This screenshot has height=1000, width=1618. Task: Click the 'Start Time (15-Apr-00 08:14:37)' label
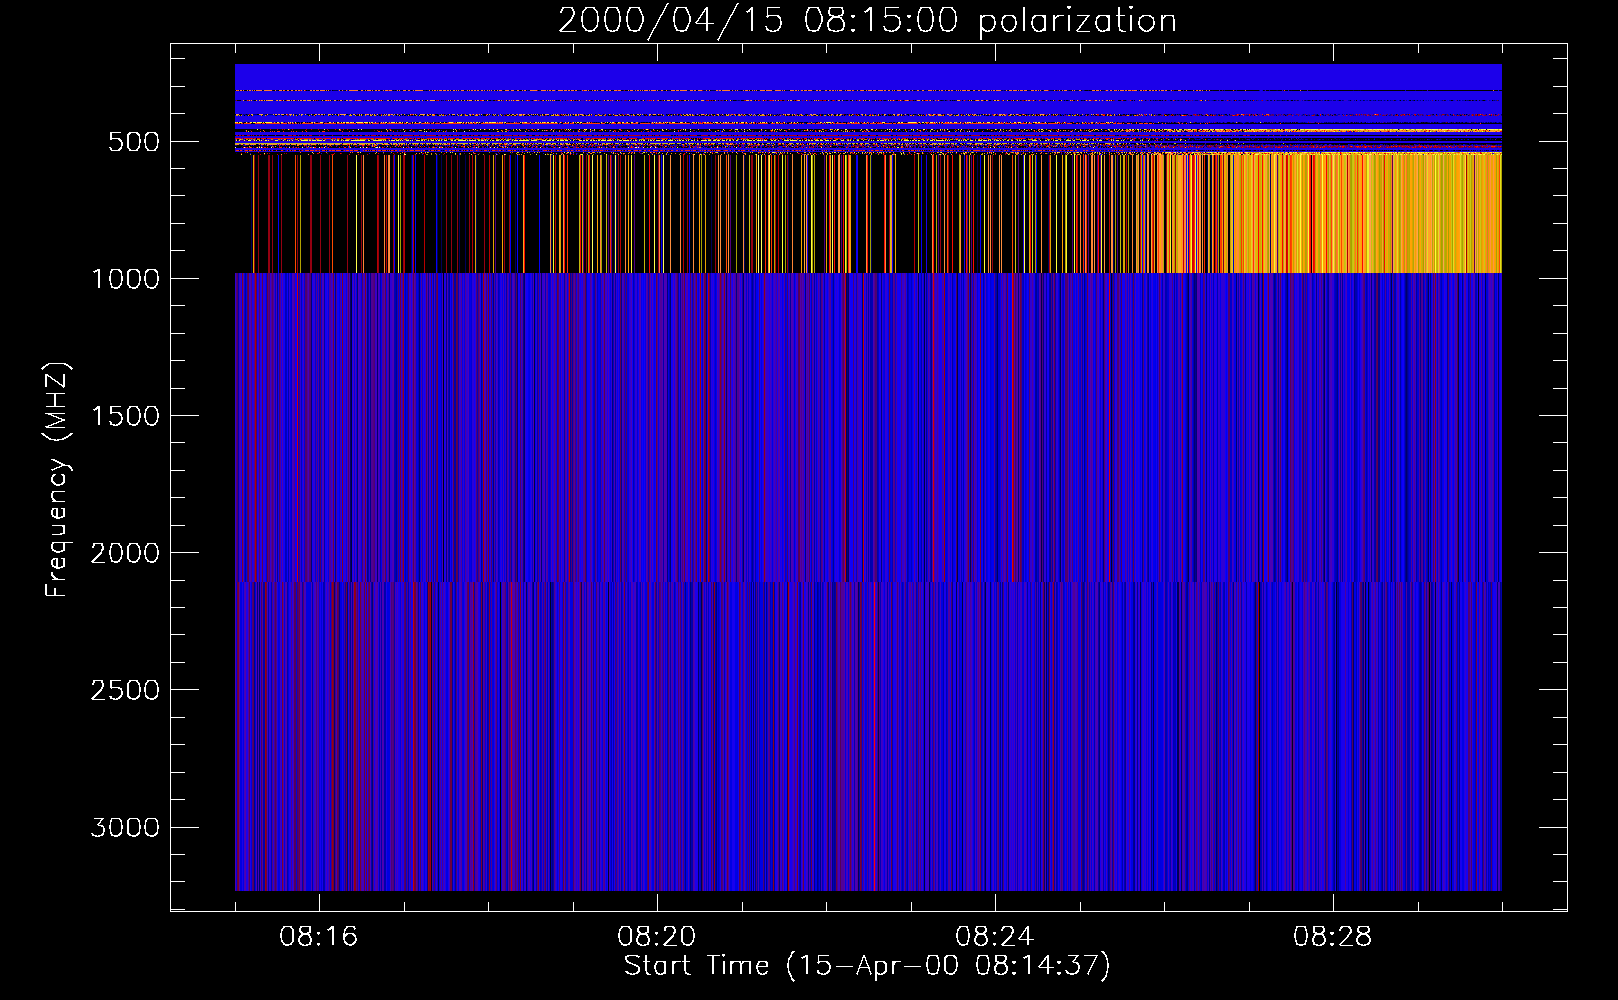point(867,966)
